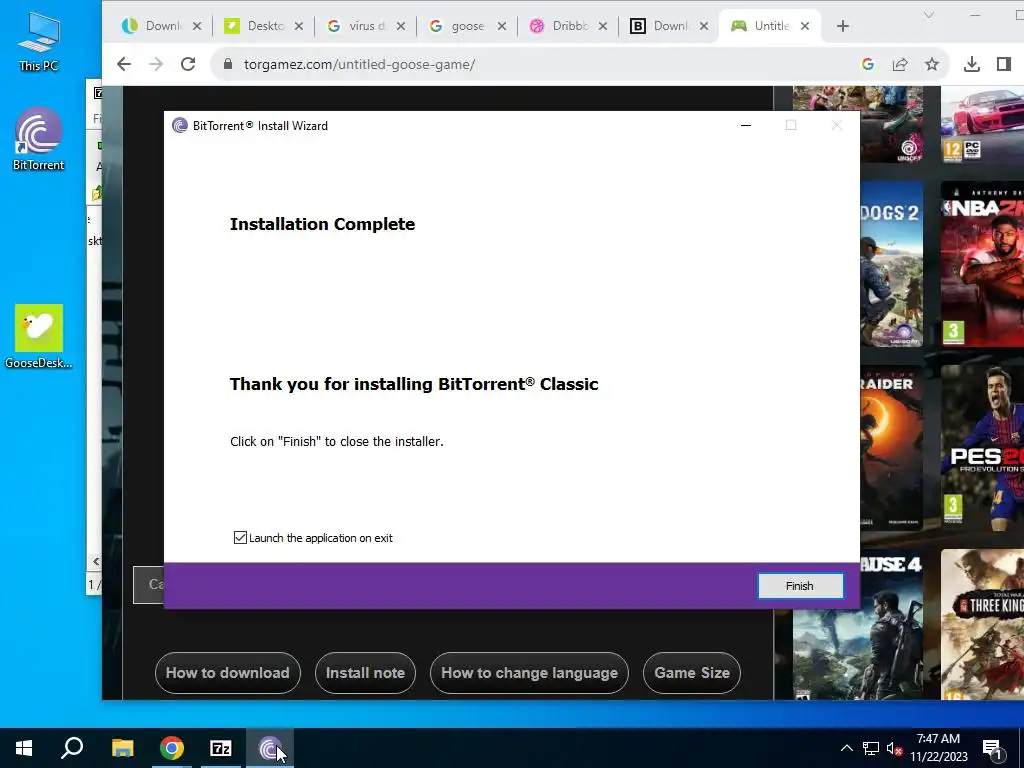
Task: Click the BitTorrent logo in wizard title bar
Action: coord(180,125)
